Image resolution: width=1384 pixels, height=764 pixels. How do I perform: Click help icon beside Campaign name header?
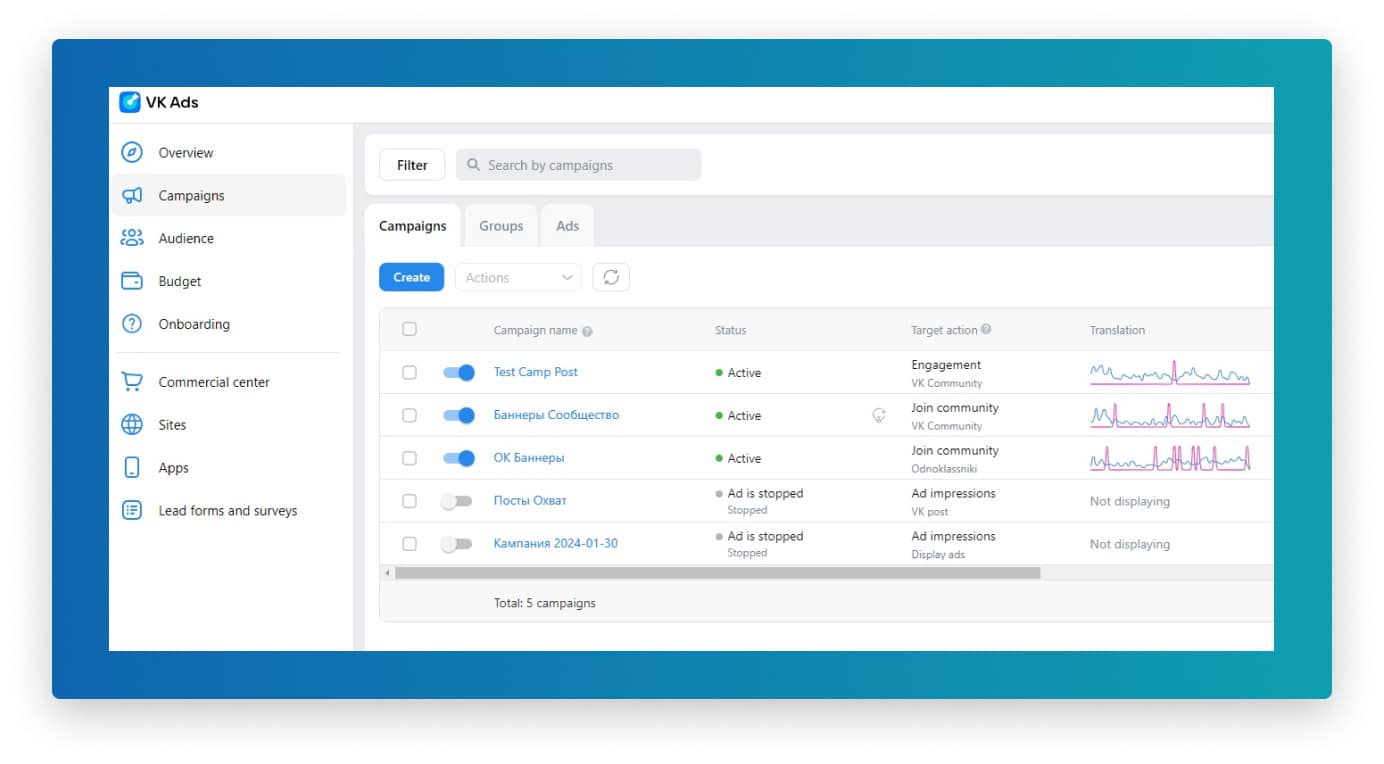point(587,332)
